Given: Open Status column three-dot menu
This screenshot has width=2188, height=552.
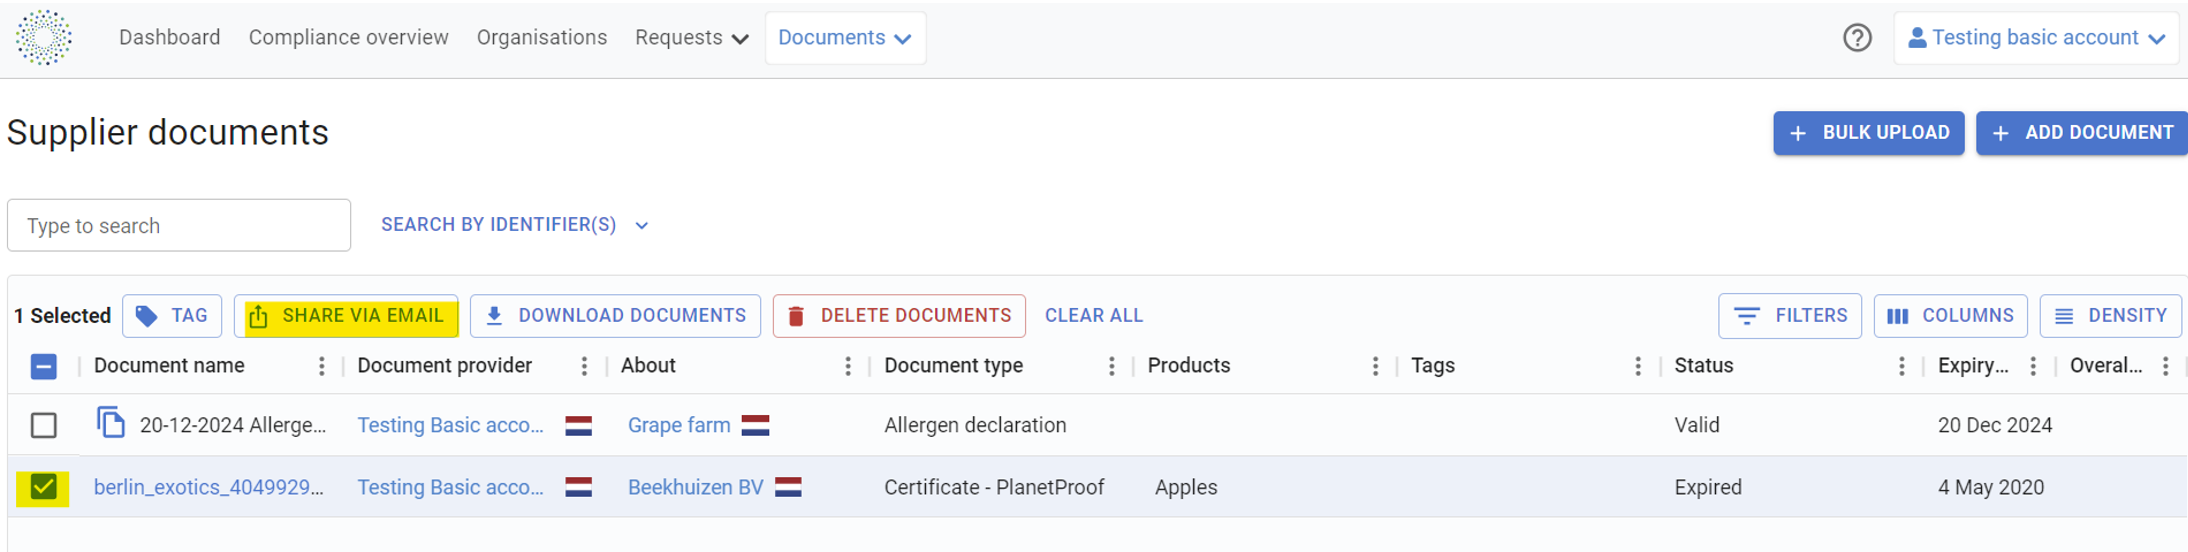Looking at the screenshot, I should click(1901, 367).
